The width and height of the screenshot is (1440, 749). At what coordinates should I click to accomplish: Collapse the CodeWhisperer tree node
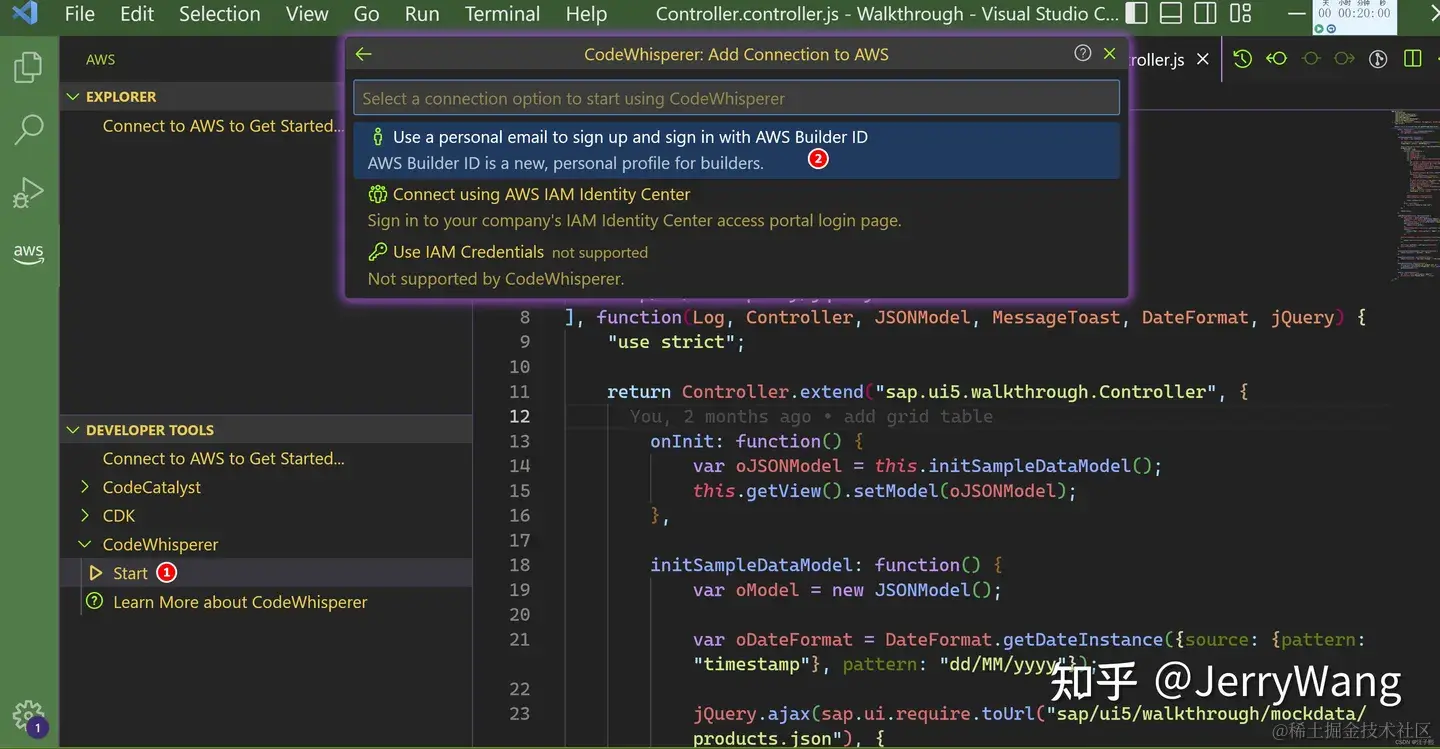[84, 545]
